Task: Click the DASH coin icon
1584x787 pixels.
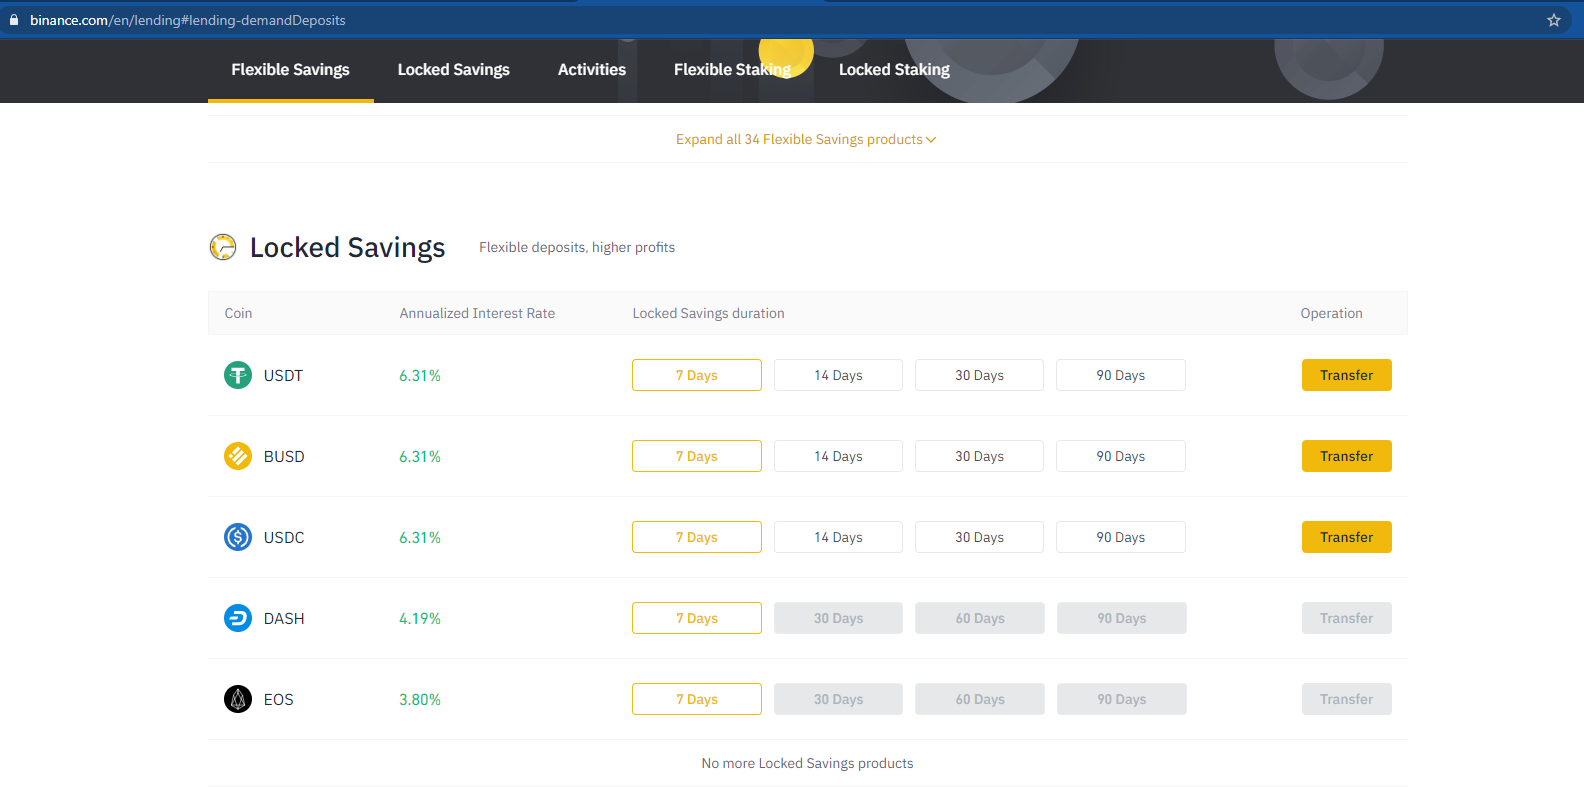Action: point(238,618)
